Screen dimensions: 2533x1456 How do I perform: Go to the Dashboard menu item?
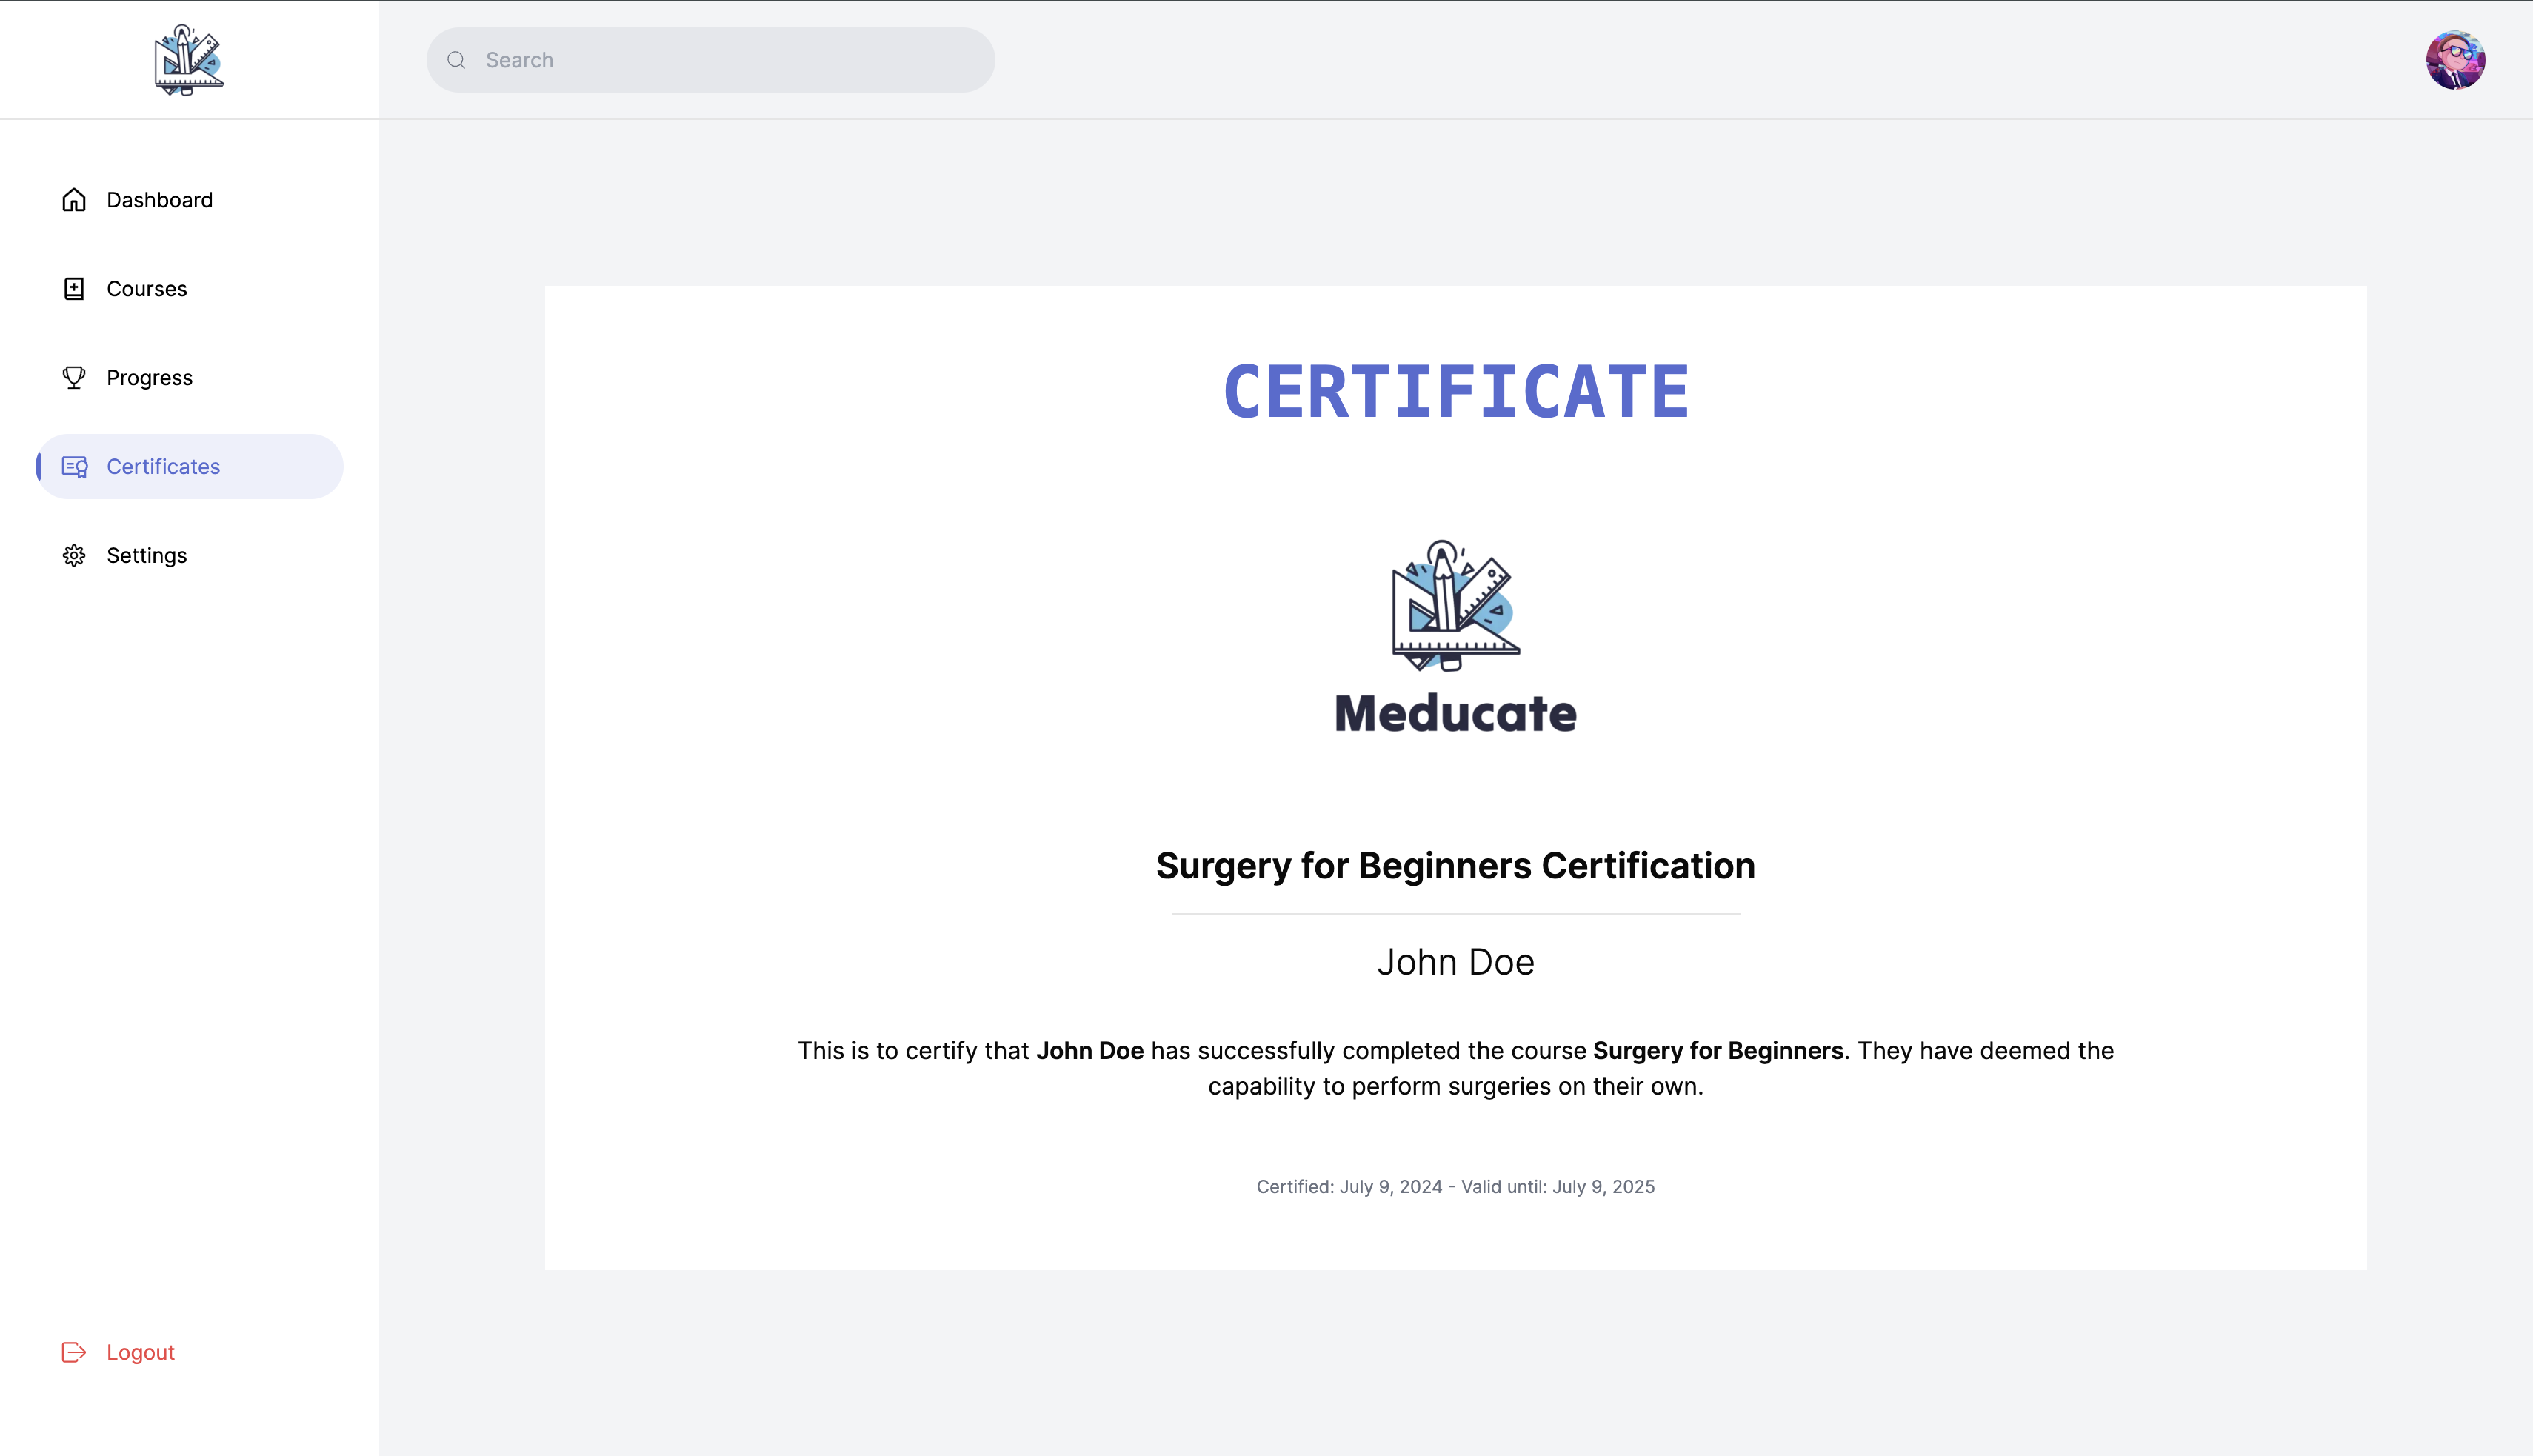160,200
